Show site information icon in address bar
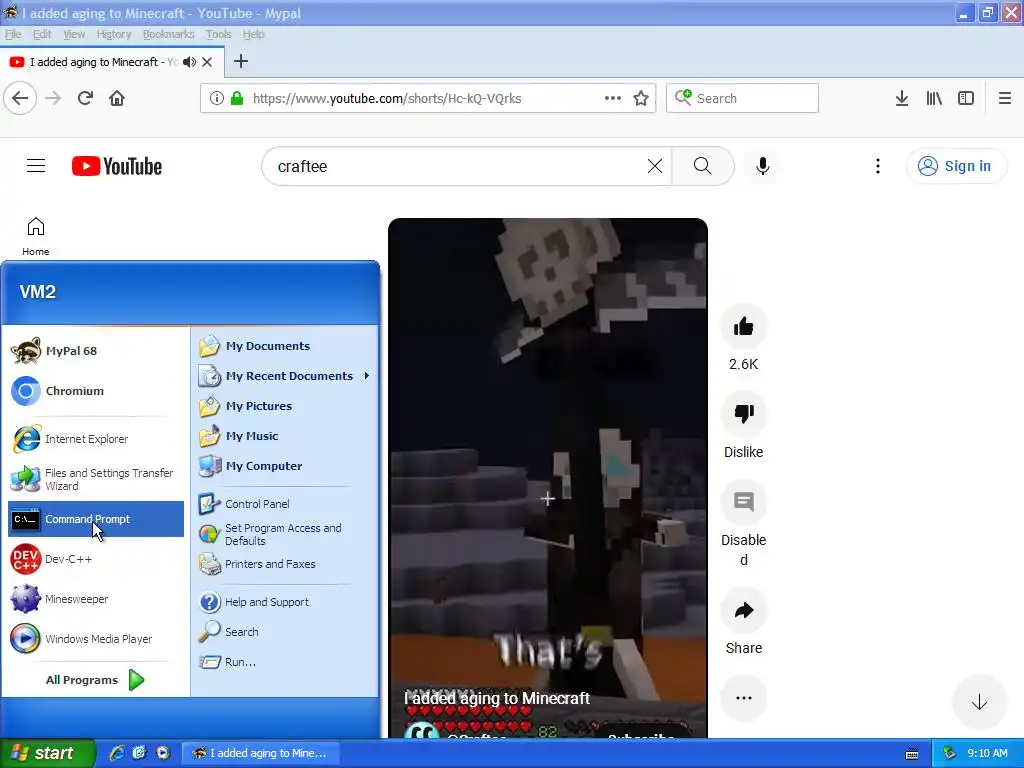1024x768 pixels. tap(216, 99)
